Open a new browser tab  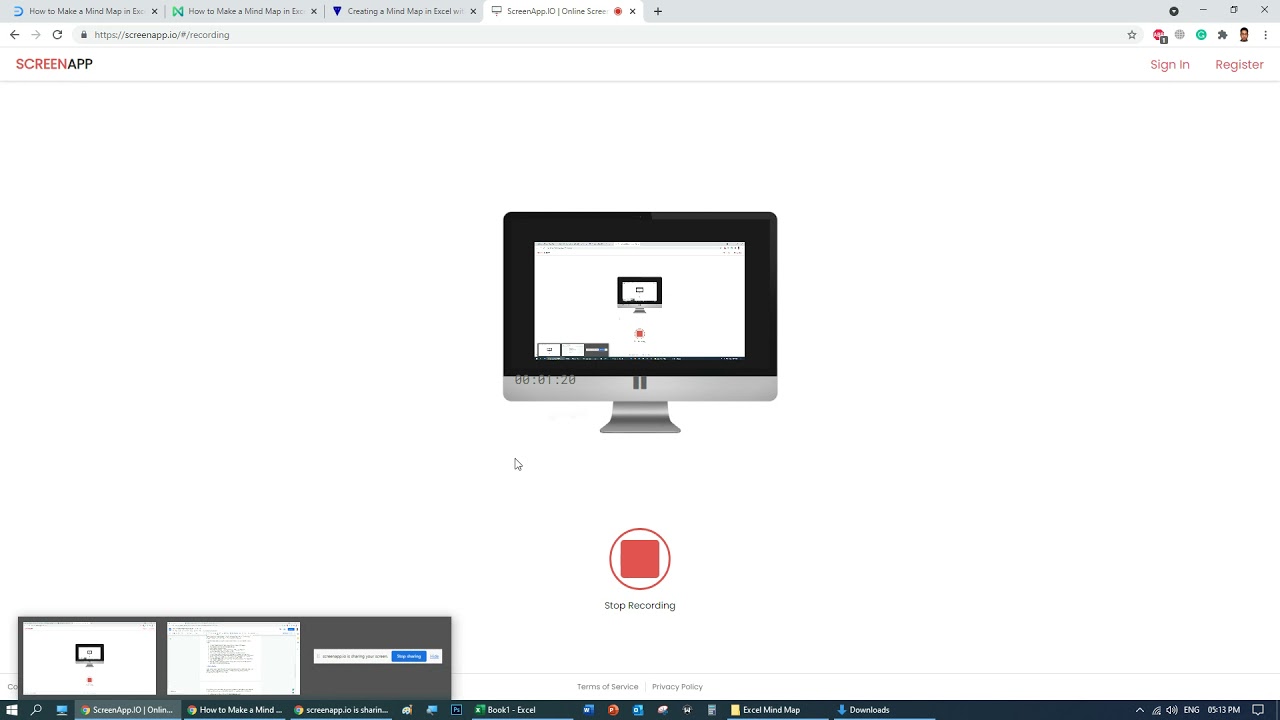[x=657, y=11]
